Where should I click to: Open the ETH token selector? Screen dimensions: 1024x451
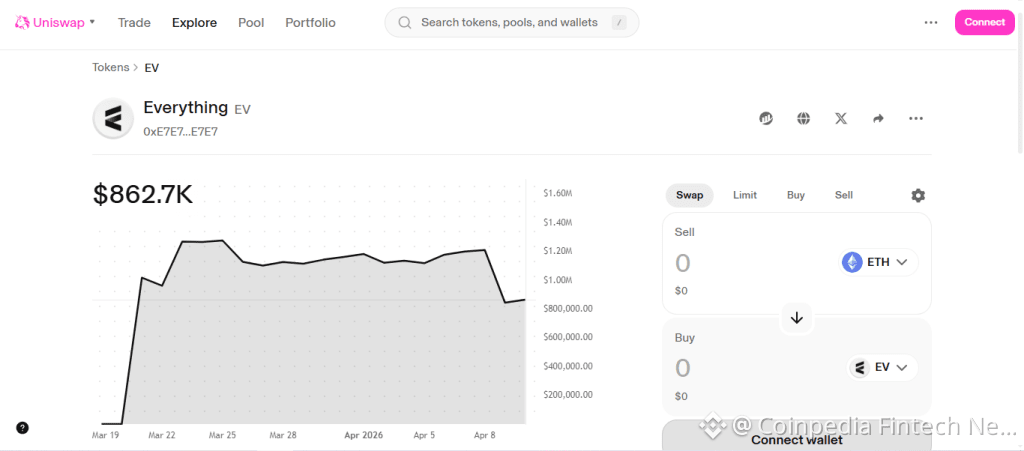pyautogui.click(x=879, y=263)
